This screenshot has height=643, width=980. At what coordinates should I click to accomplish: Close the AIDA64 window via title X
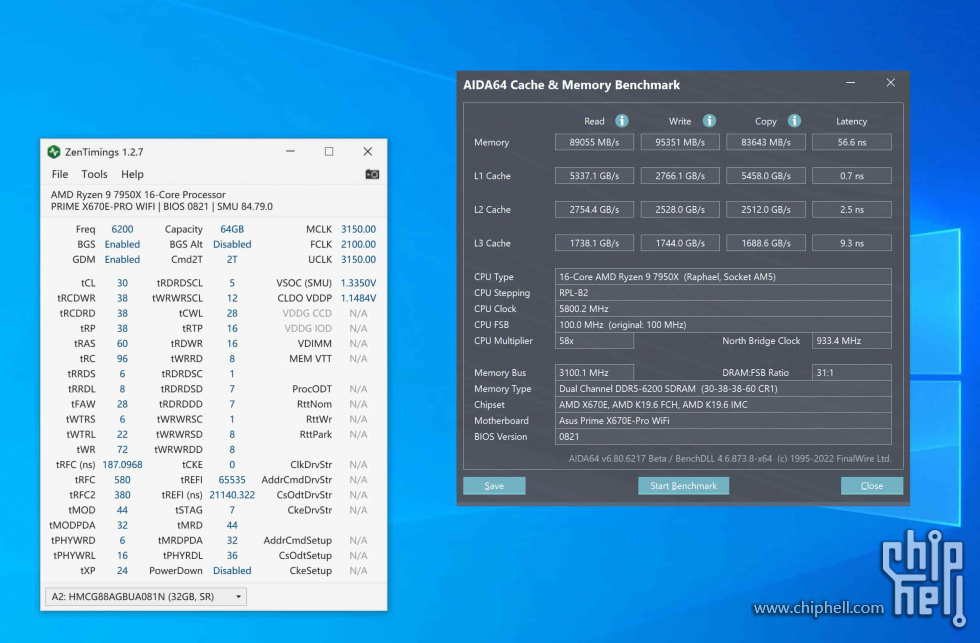point(891,82)
